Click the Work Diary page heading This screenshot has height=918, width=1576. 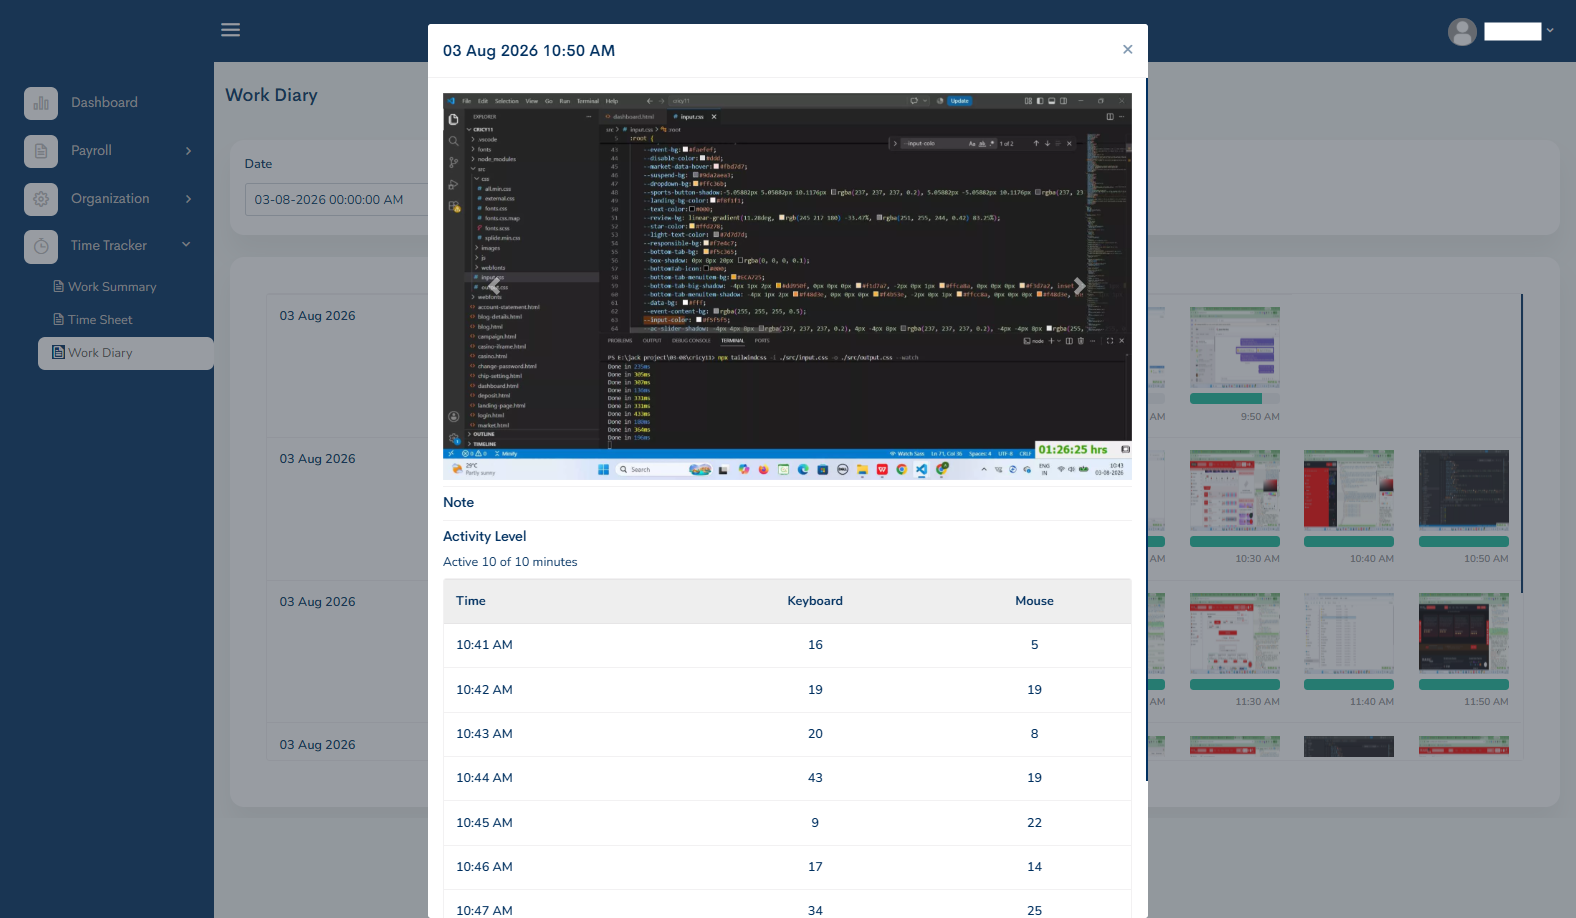pyautogui.click(x=271, y=95)
